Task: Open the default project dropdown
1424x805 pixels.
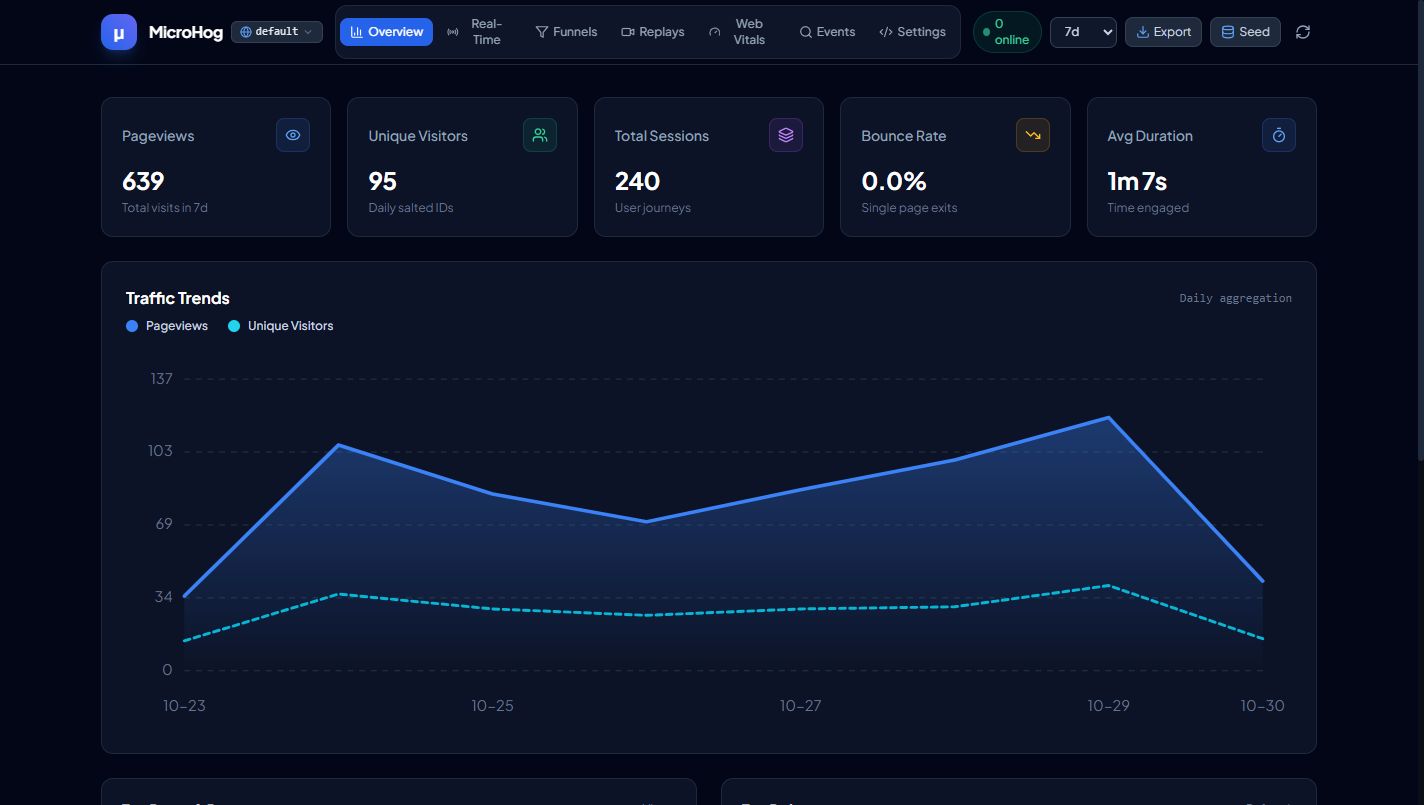Action: tap(277, 32)
